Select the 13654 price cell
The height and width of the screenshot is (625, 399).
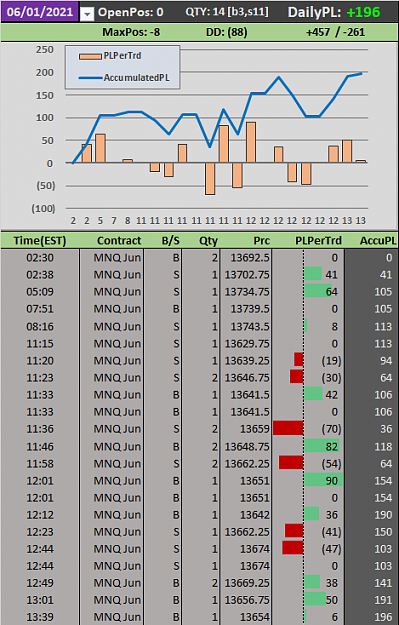[x=246, y=617]
